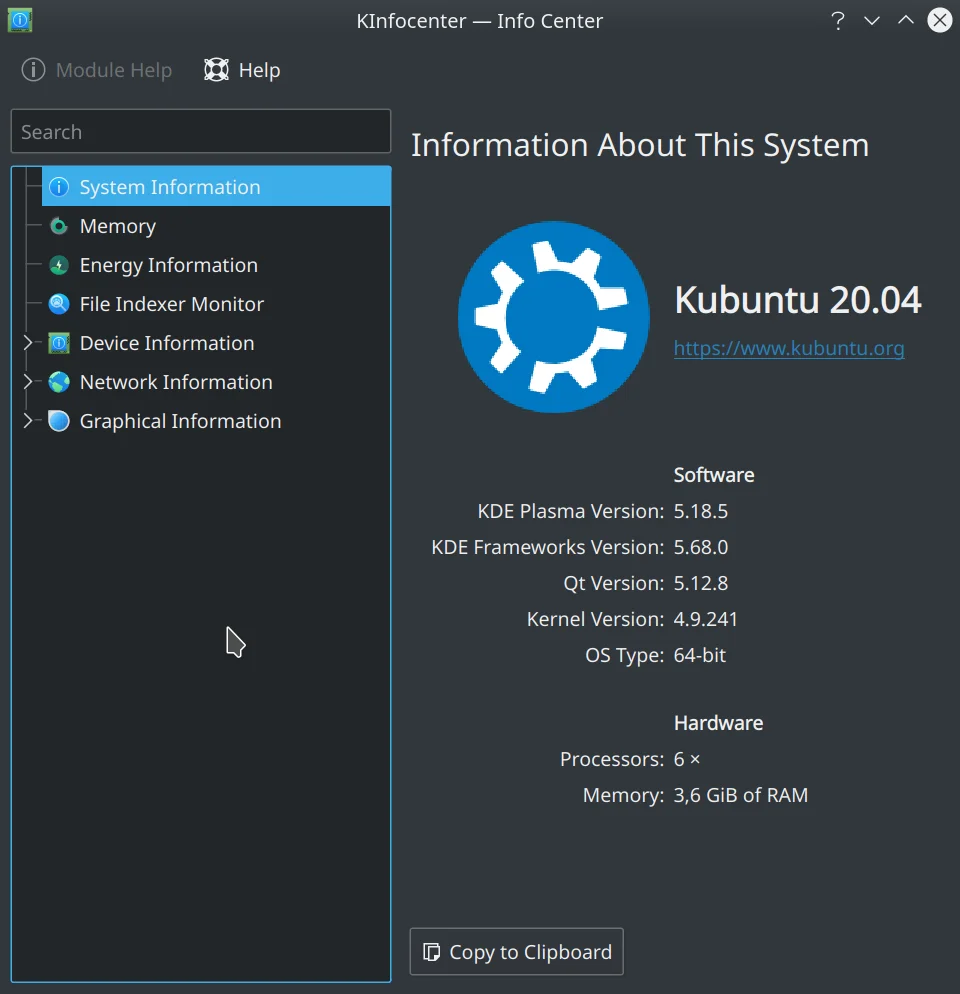The image size is (960, 994).
Task: Click the Kubuntu 20.04 heading
Action: pos(798,299)
